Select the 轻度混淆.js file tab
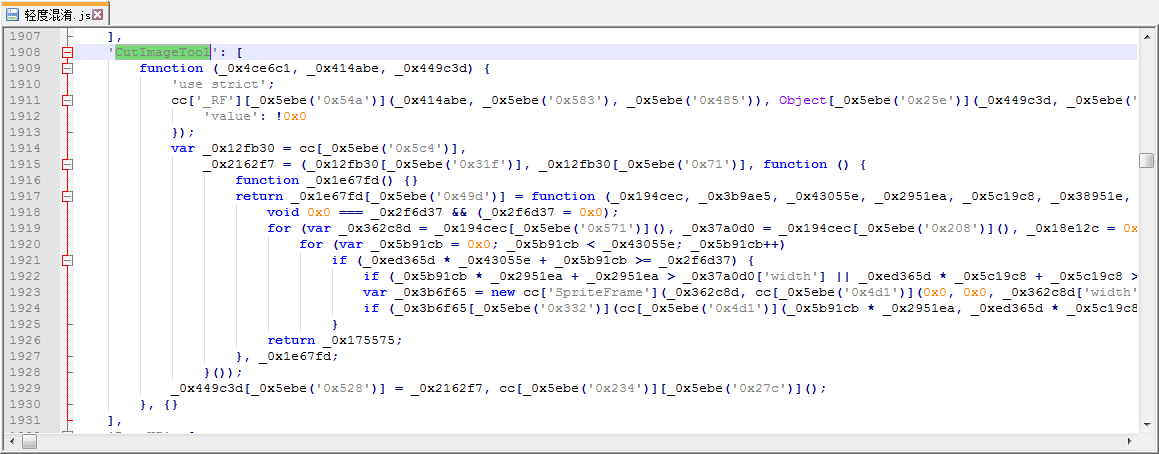 pos(55,13)
